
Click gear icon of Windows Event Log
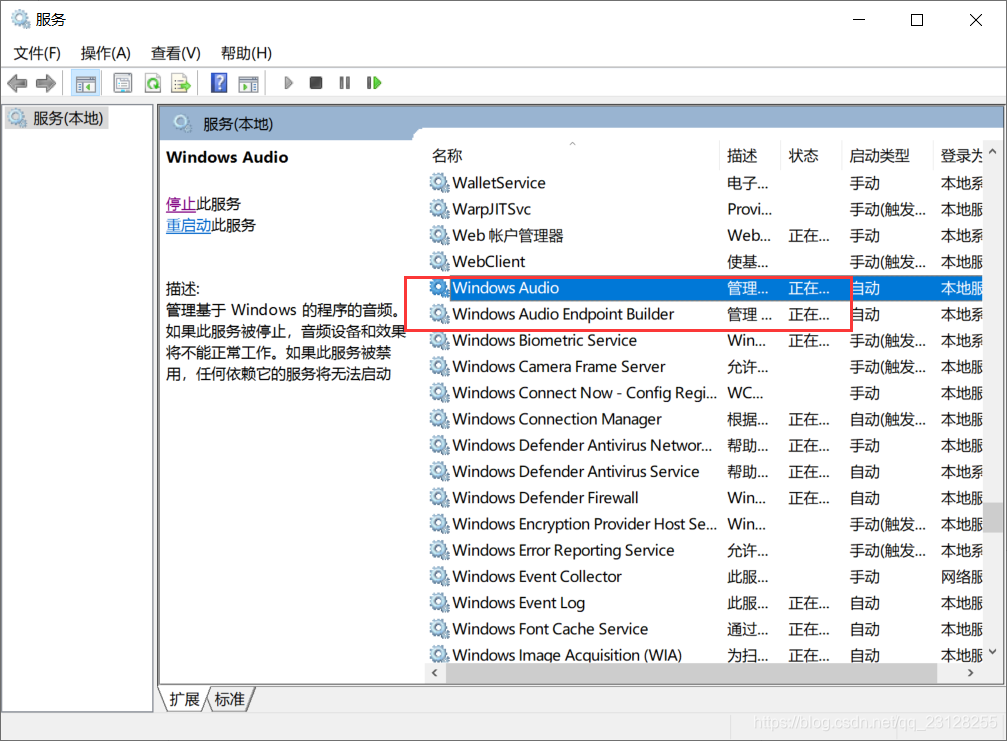click(x=439, y=603)
